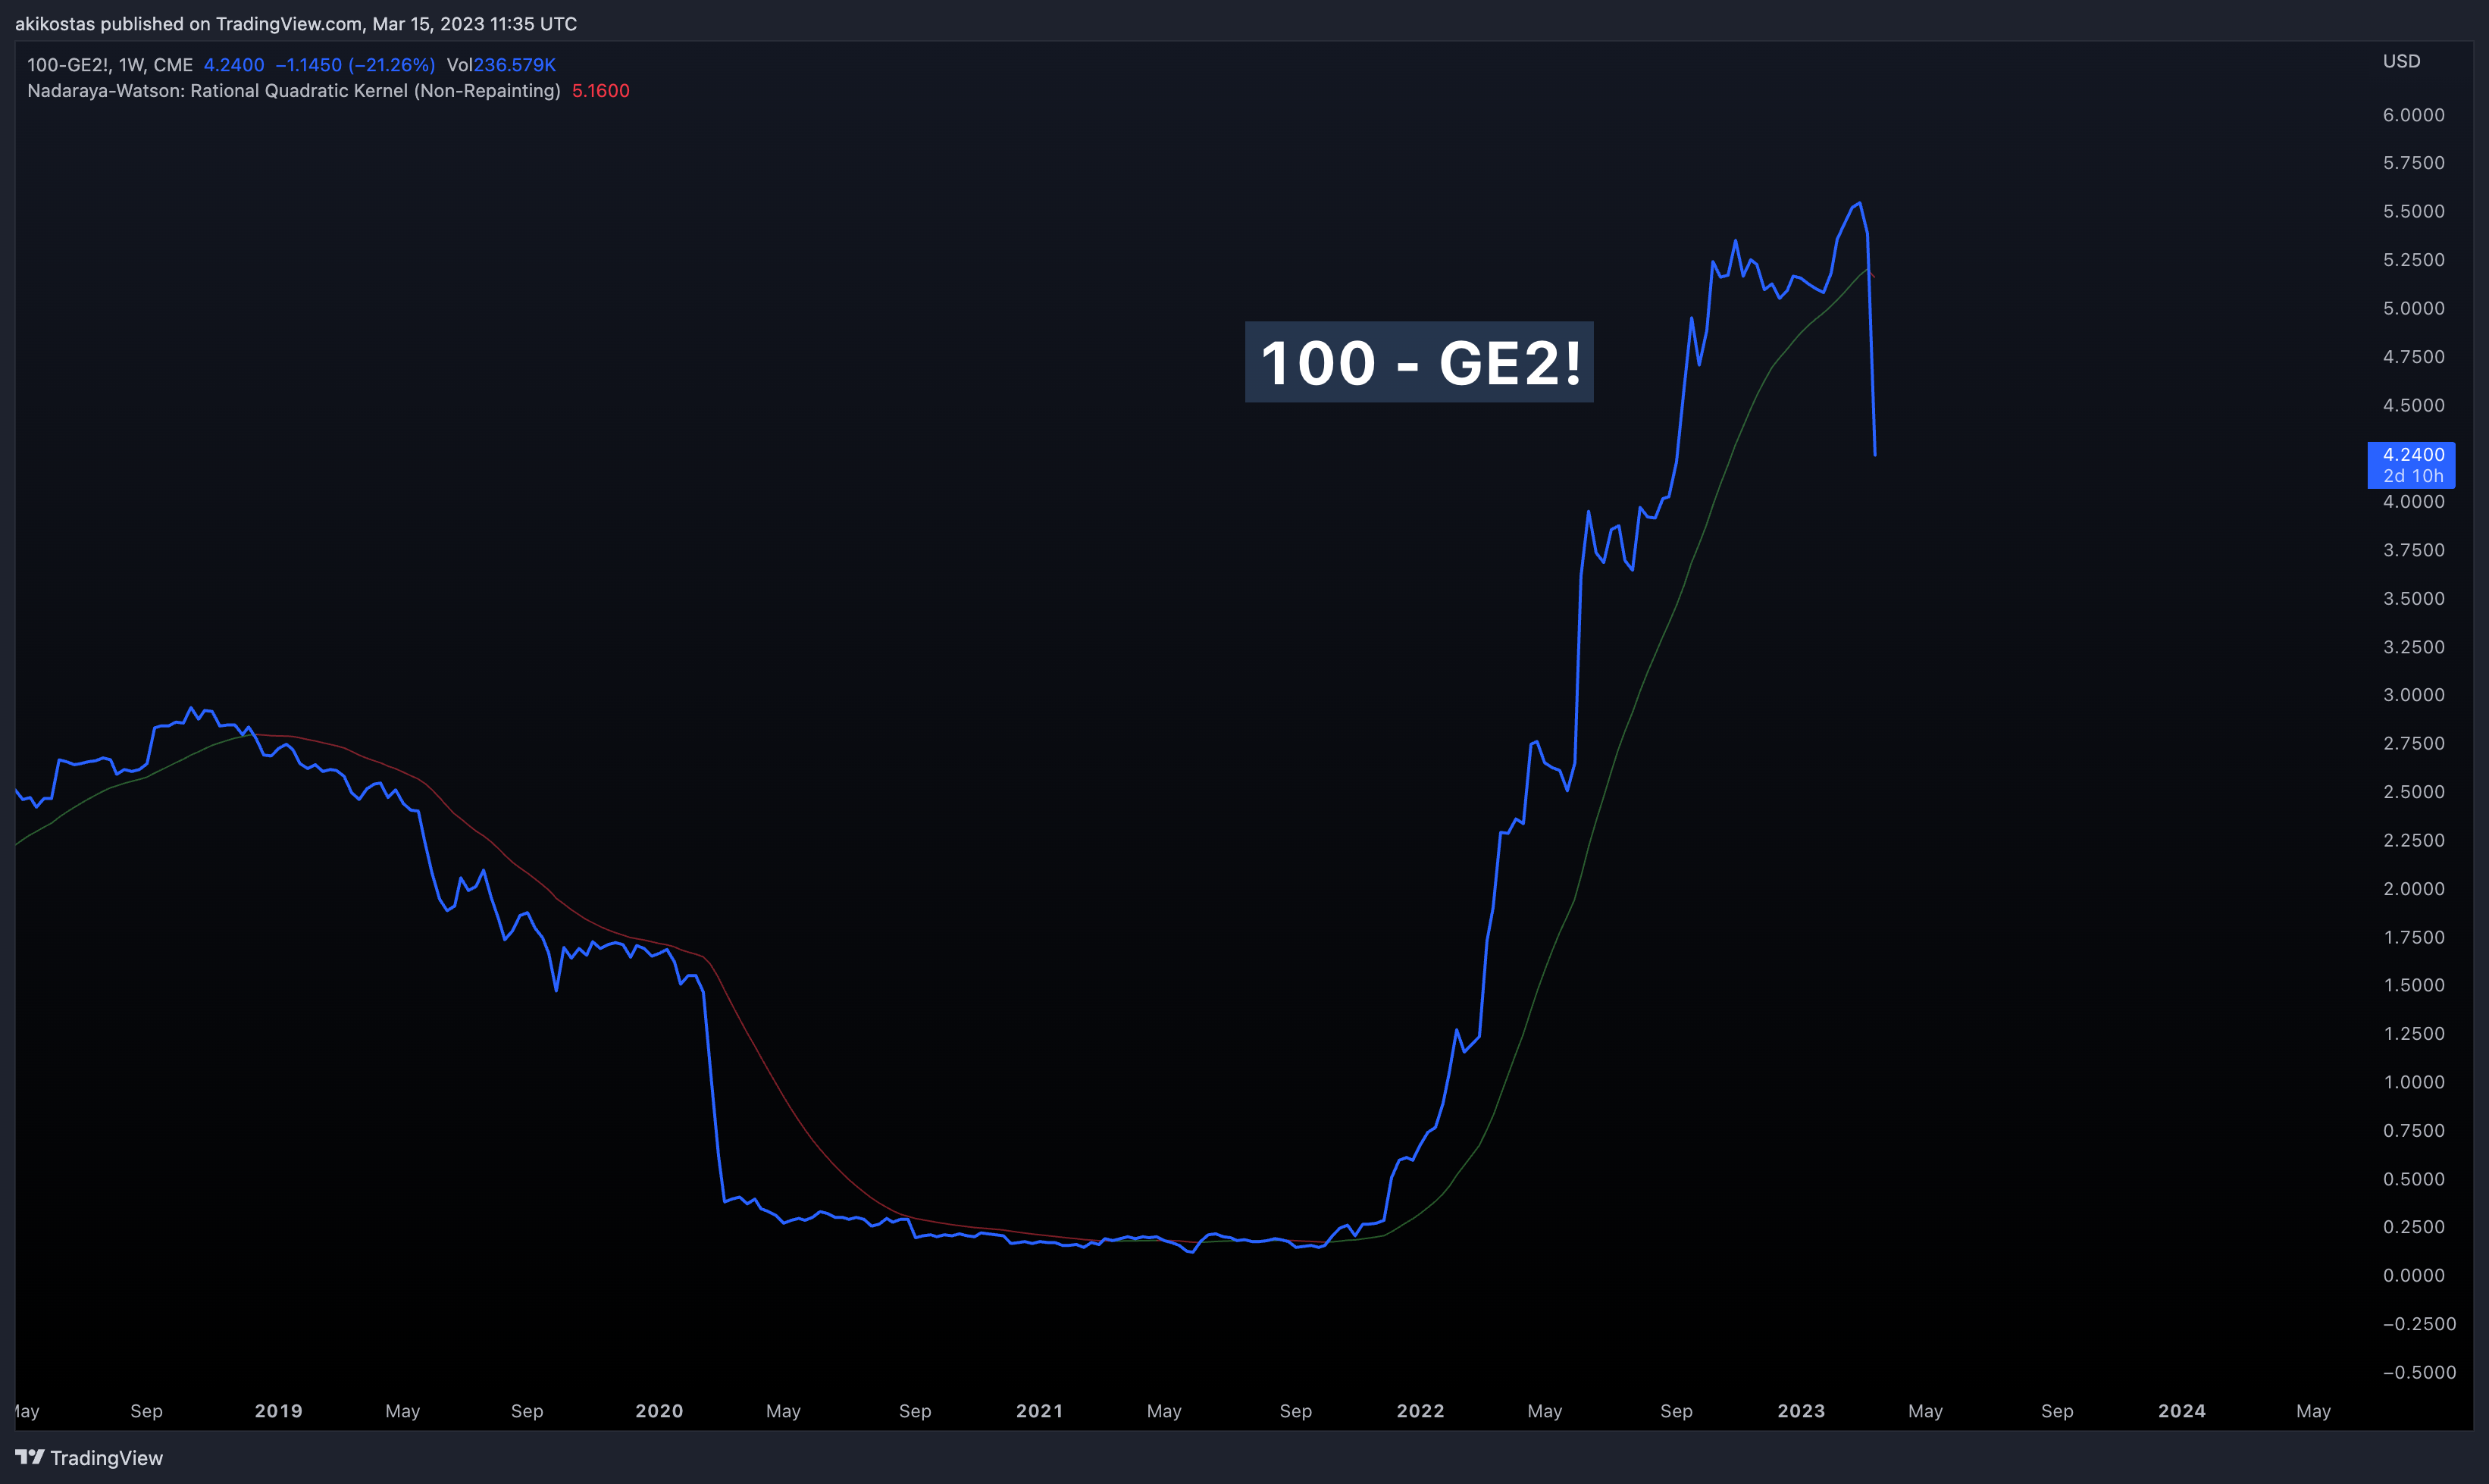
Task: Click the 0.5000 price axis label
Action: tap(2413, 1179)
